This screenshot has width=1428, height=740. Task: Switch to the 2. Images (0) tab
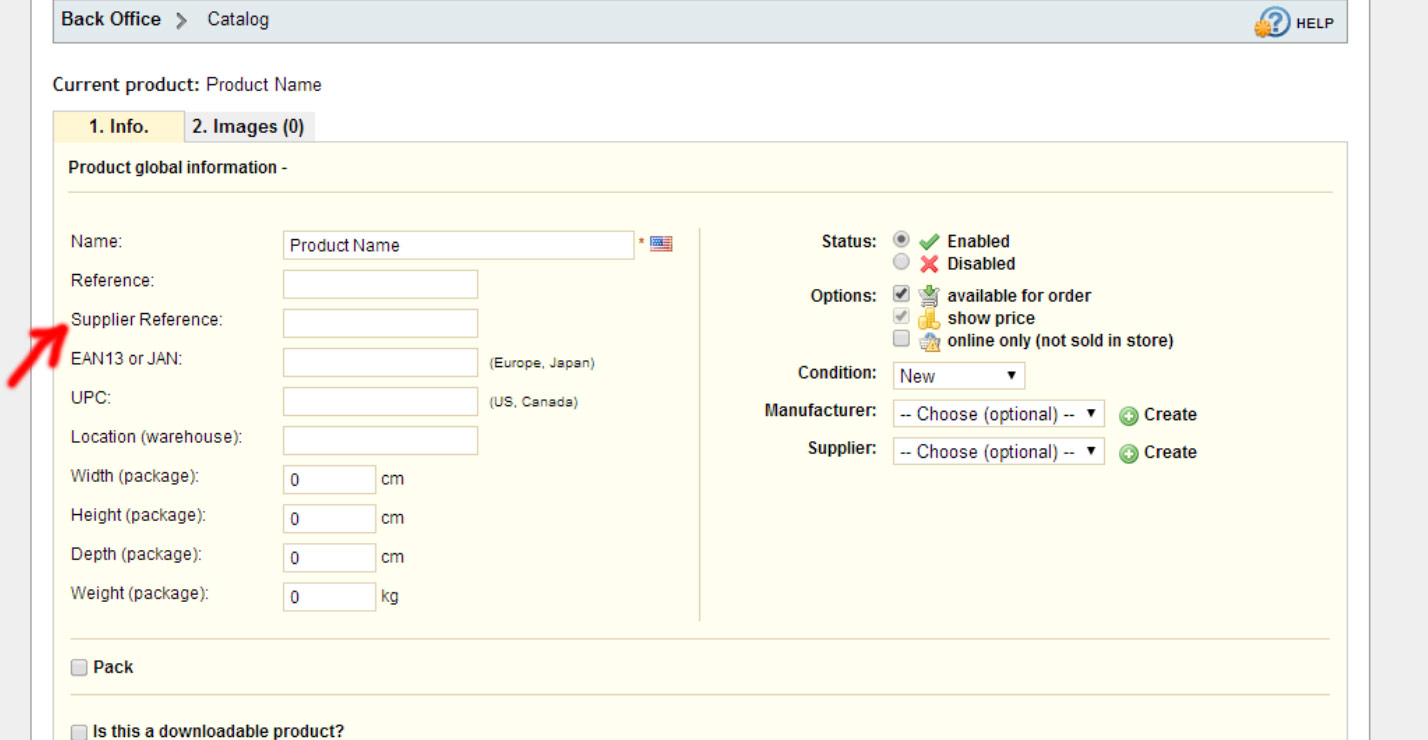[x=248, y=127]
